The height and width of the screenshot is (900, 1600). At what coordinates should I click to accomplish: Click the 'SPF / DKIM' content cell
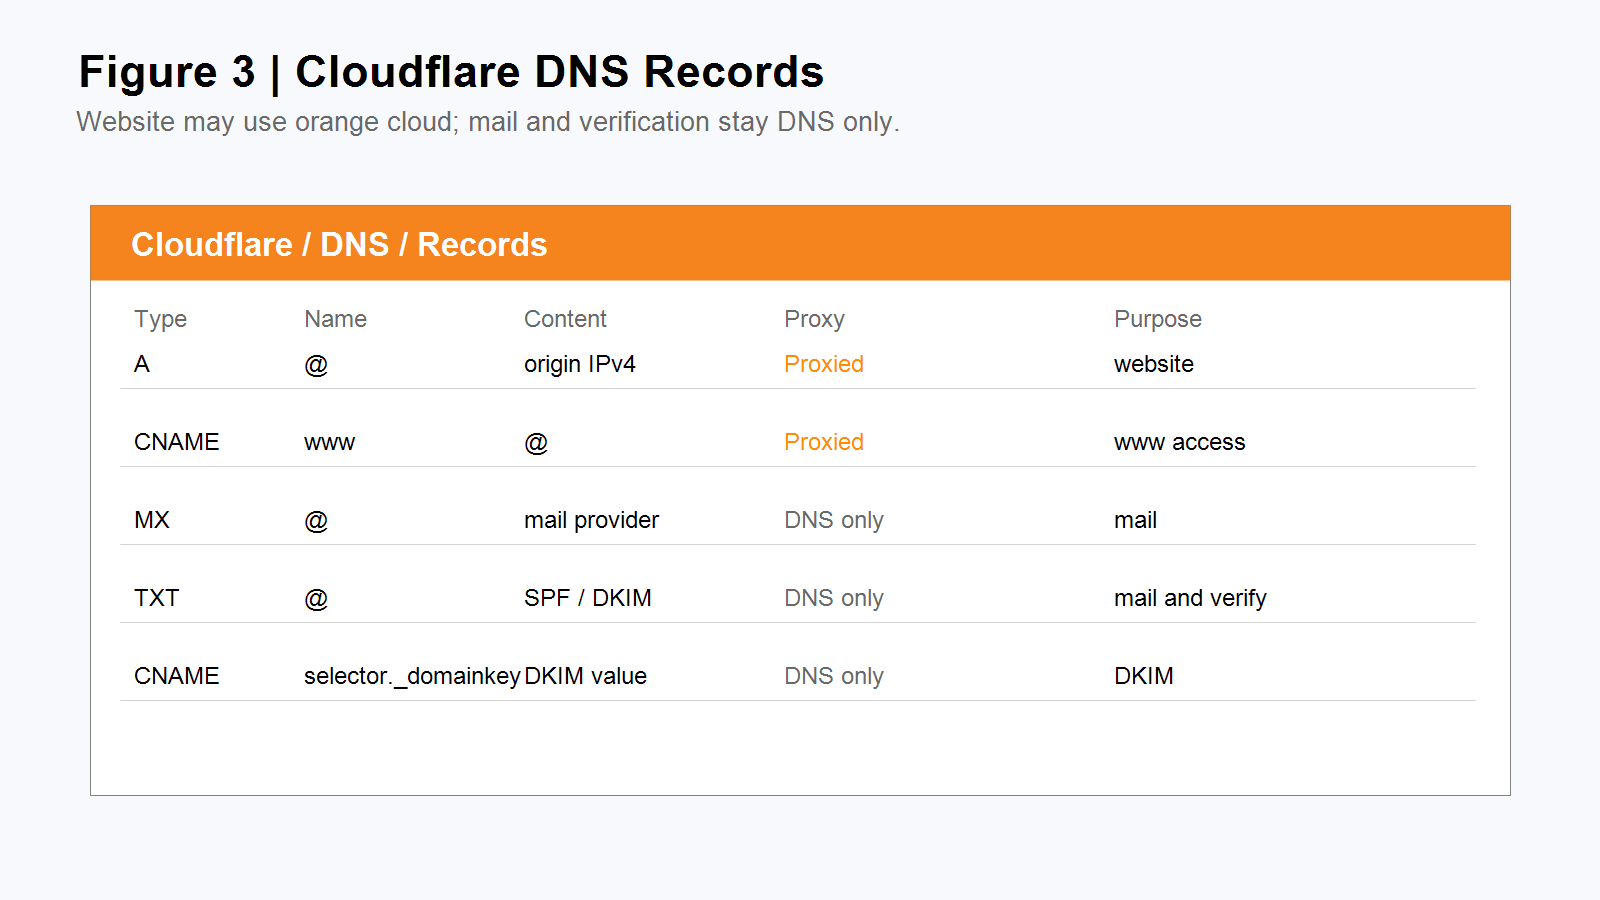[588, 598]
